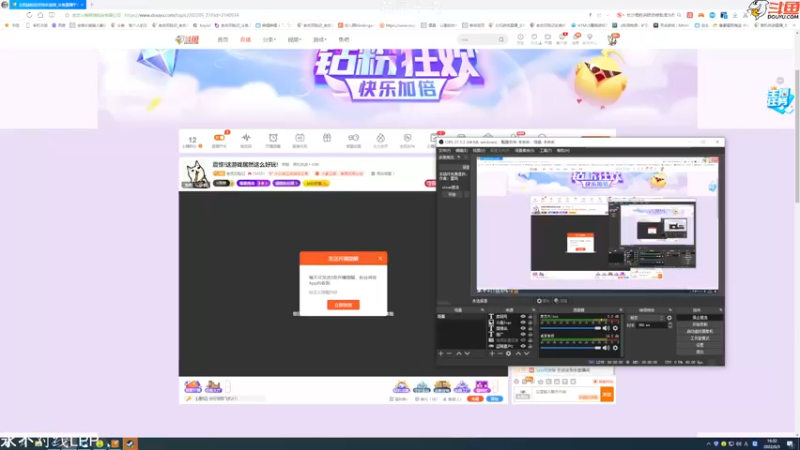Click 开始录制 in OBS controls
Image resolution: width=800 pixels, height=450 pixels.
pos(699,324)
